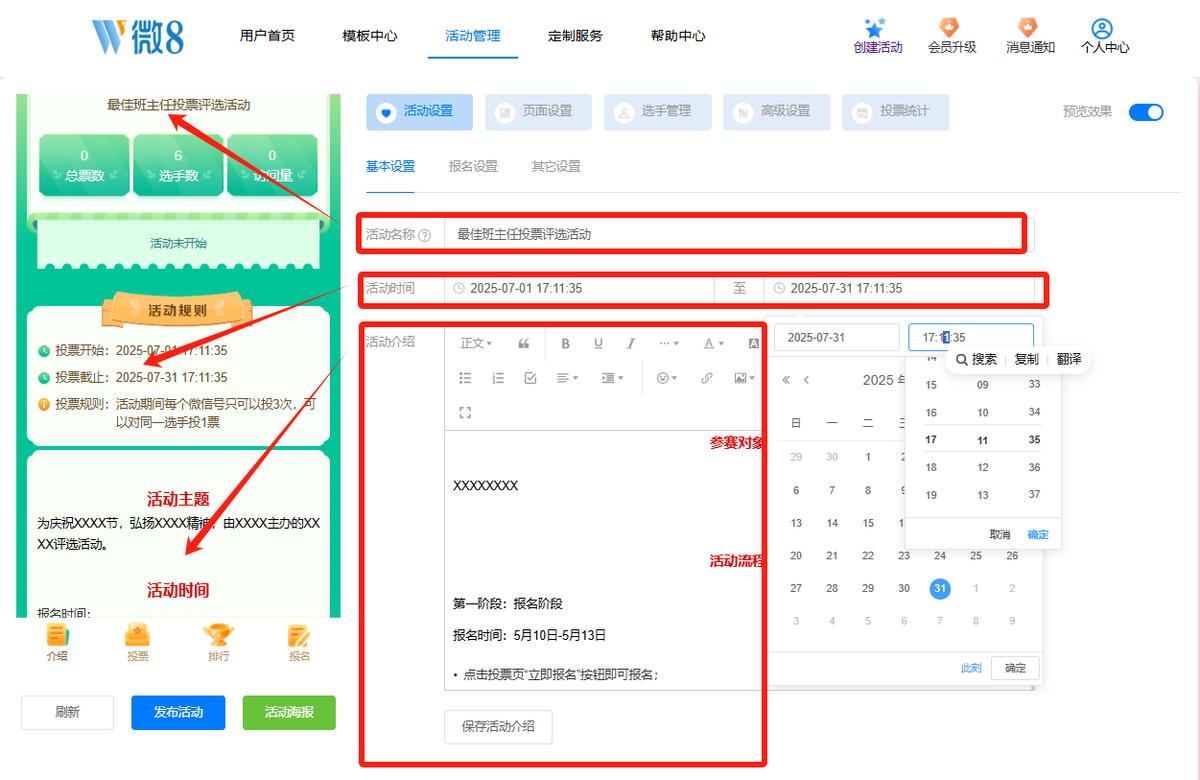Open the indent dropdown

[612, 378]
